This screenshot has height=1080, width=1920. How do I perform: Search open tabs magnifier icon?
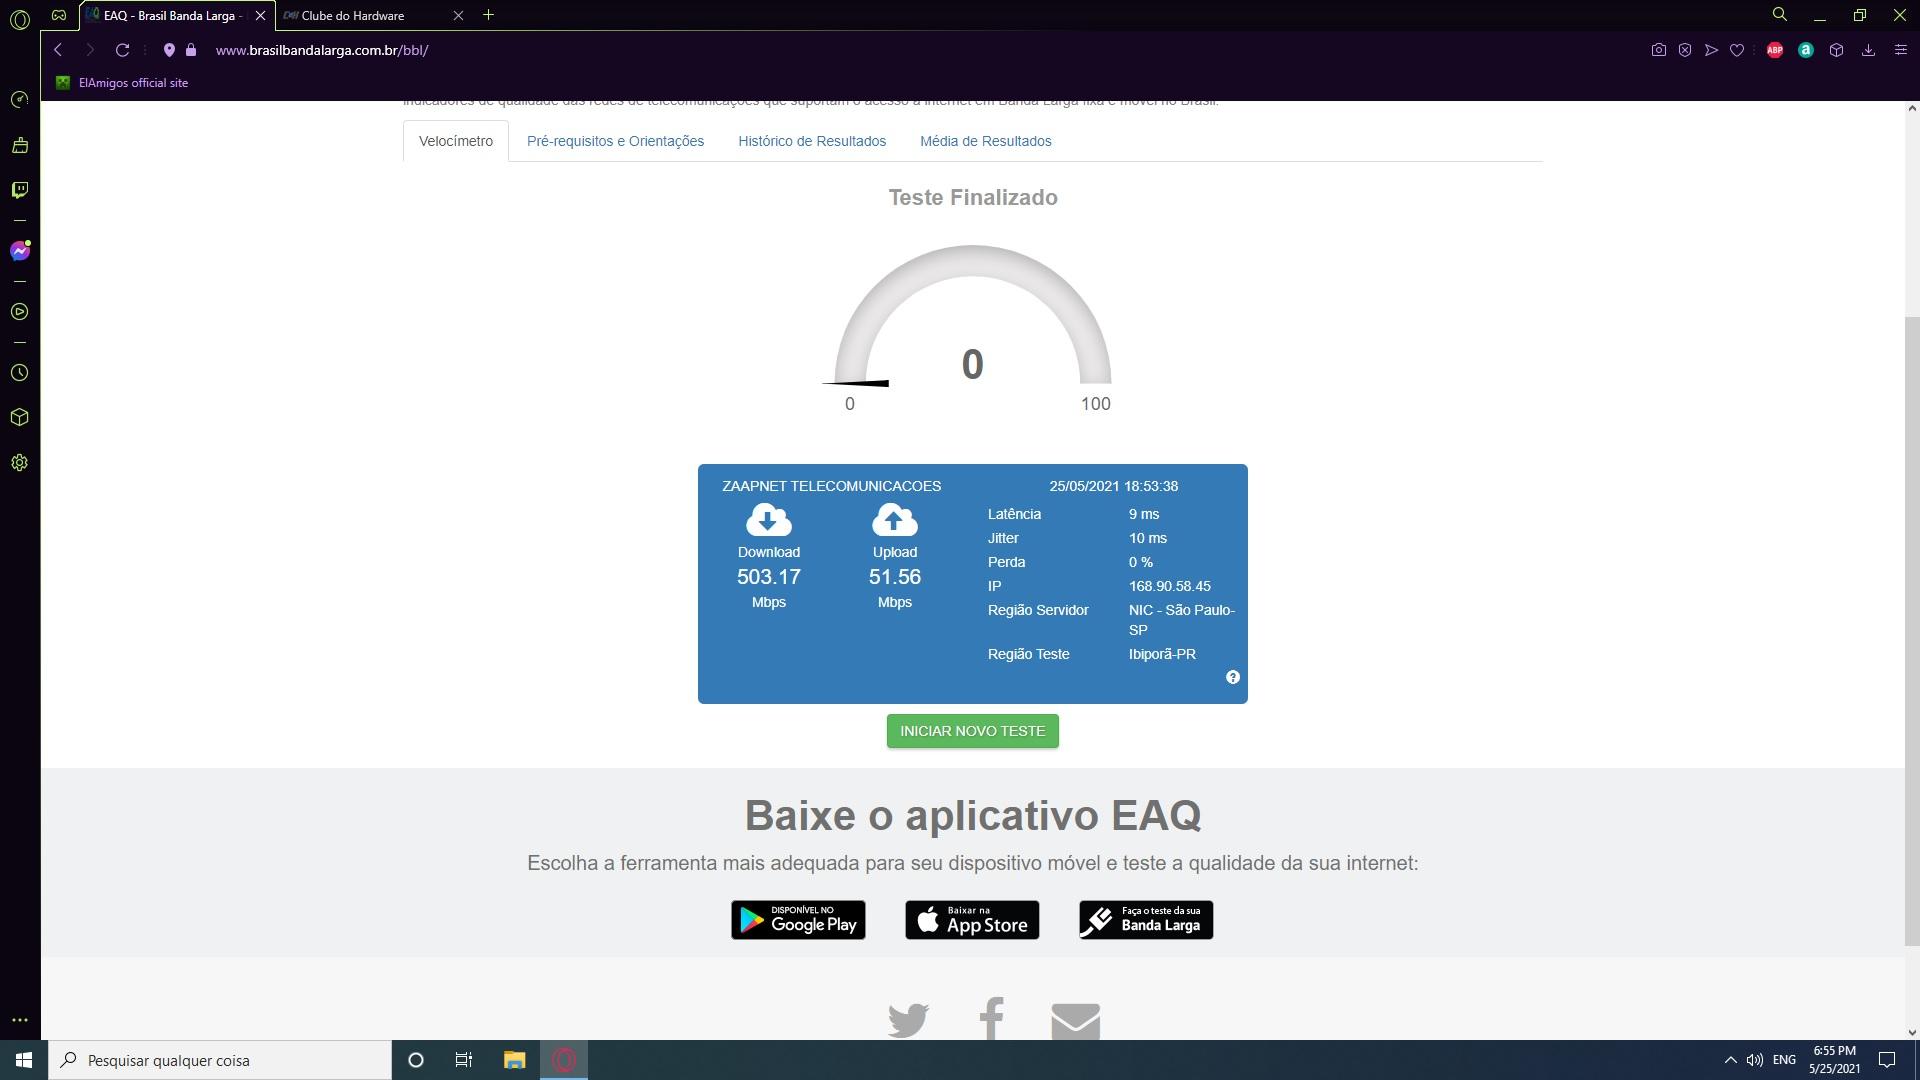coord(1780,15)
